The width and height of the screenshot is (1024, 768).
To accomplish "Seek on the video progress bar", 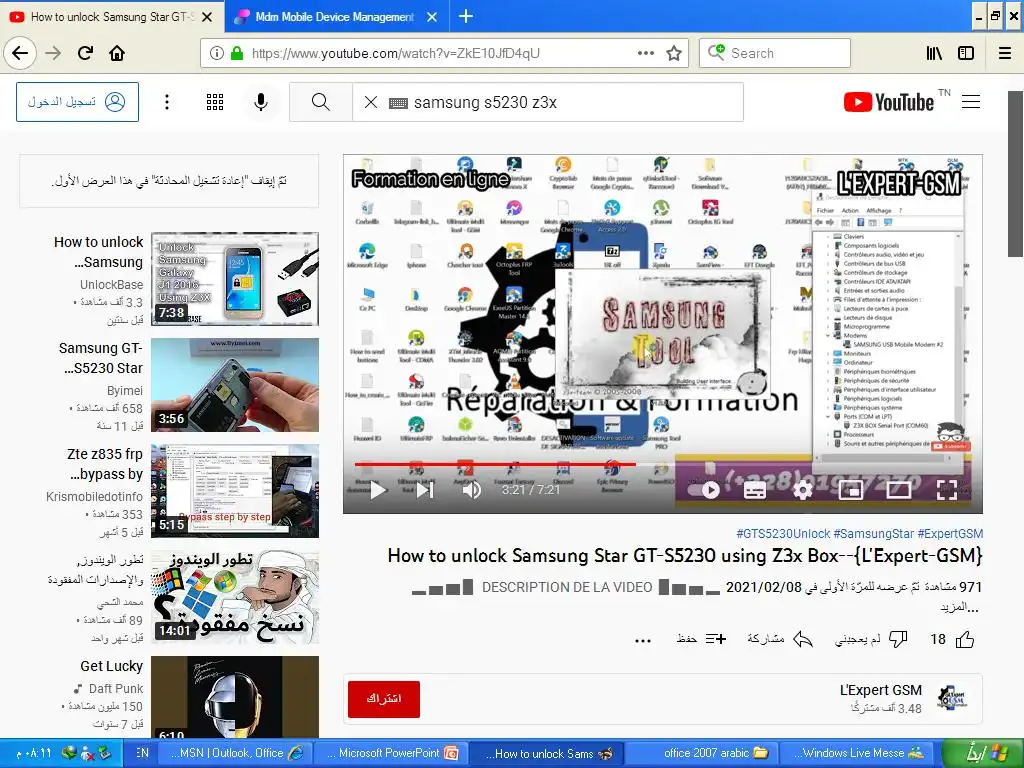I will point(663,464).
